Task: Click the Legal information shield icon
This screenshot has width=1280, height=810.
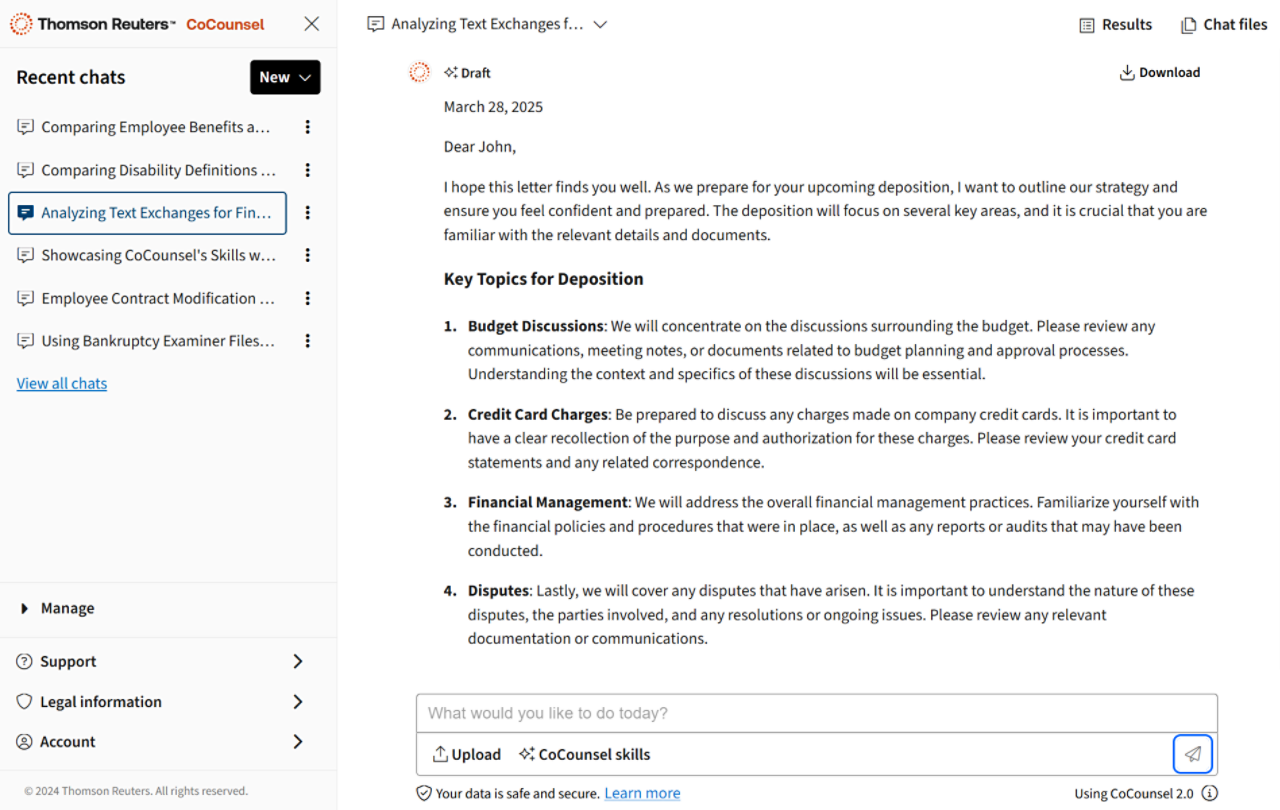Action: (25, 702)
